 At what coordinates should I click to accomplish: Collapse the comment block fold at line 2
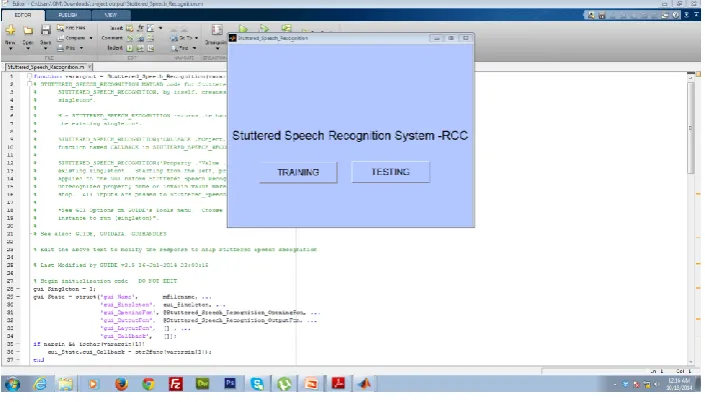pyautogui.click(x=29, y=84)
